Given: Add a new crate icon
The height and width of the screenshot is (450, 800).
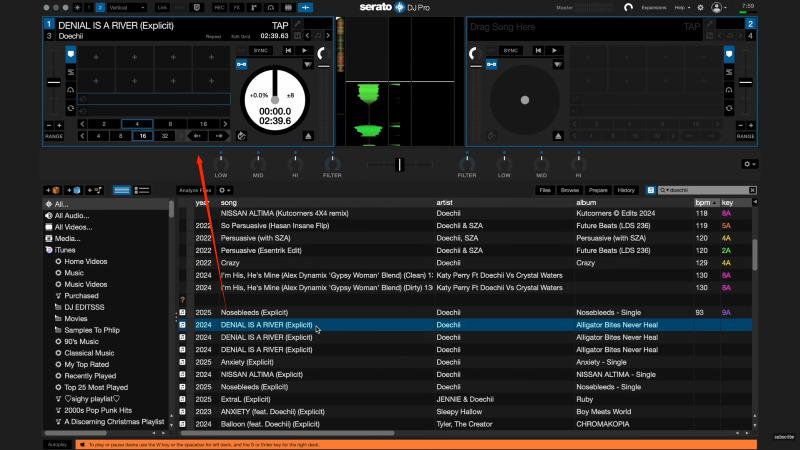Looking at the screenshot, I should (53, 190).
